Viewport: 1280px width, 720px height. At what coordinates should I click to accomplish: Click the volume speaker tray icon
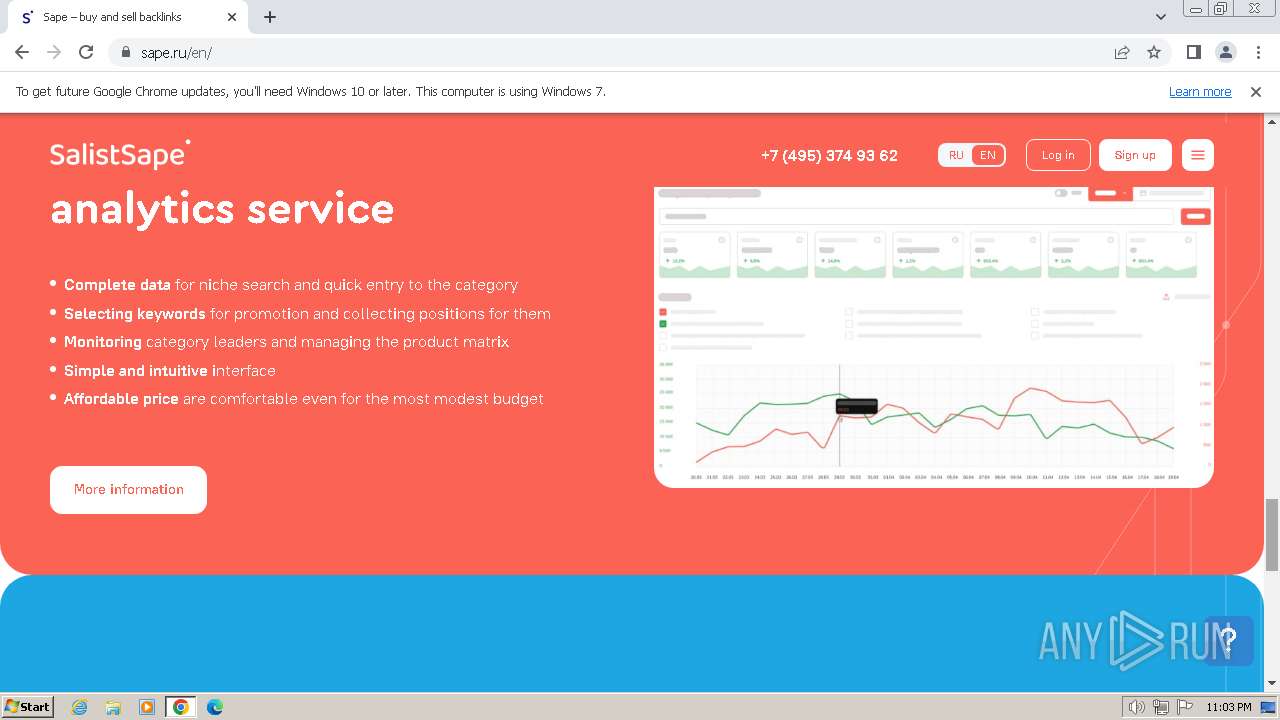click(1137, 707)
